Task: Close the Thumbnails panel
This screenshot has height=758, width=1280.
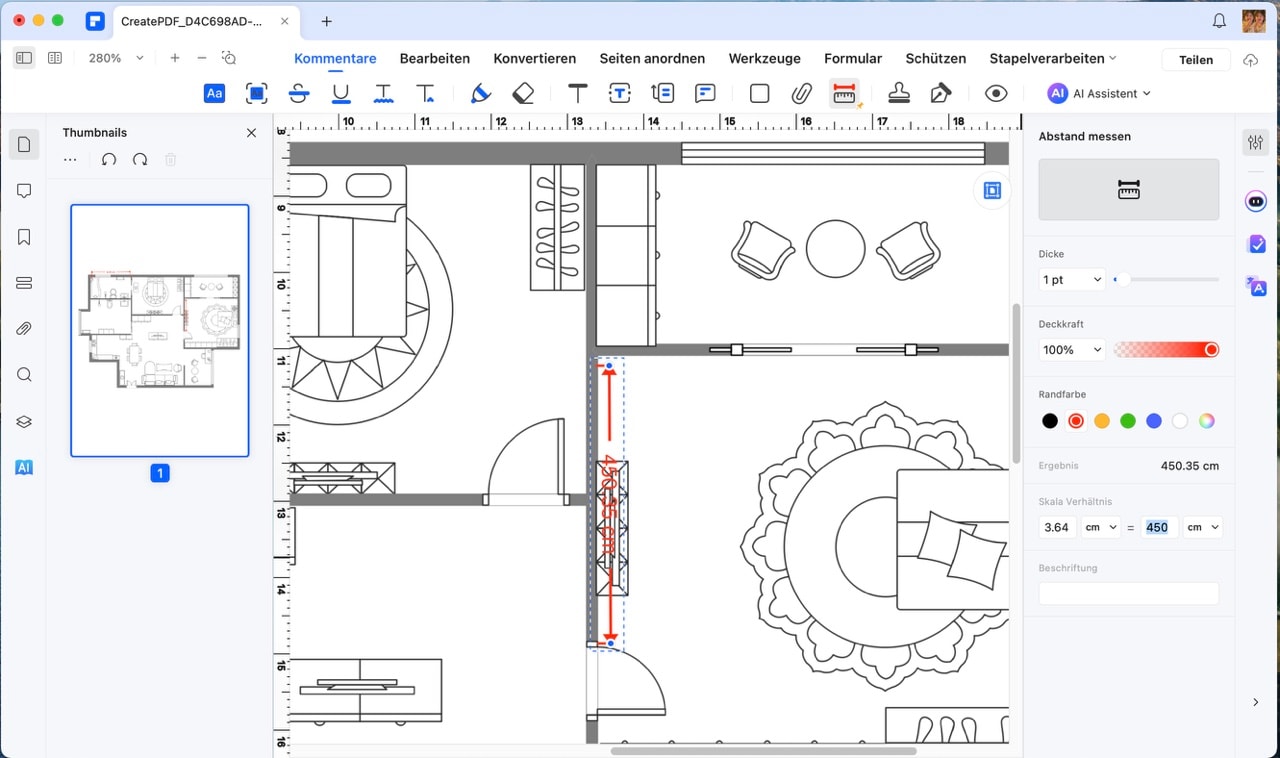Action: (251, 132)
